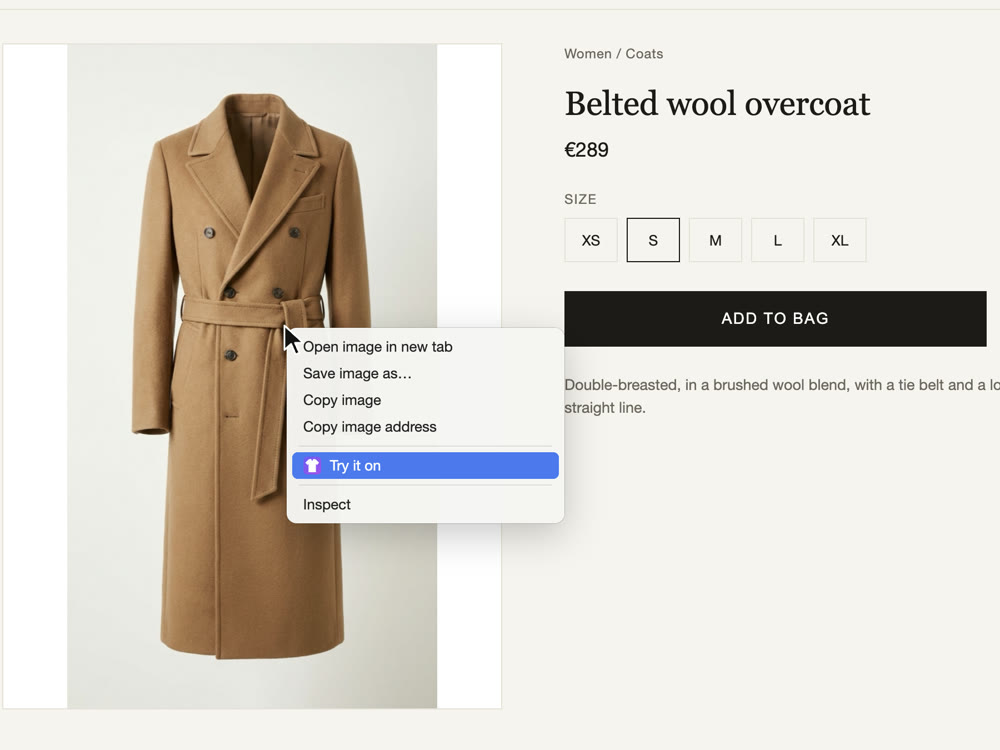This screenshot has height=750, width=1000.
Task: Click the 'Double-breasted, in a brushed wool blend' description
Action: (x=782, y=396)
